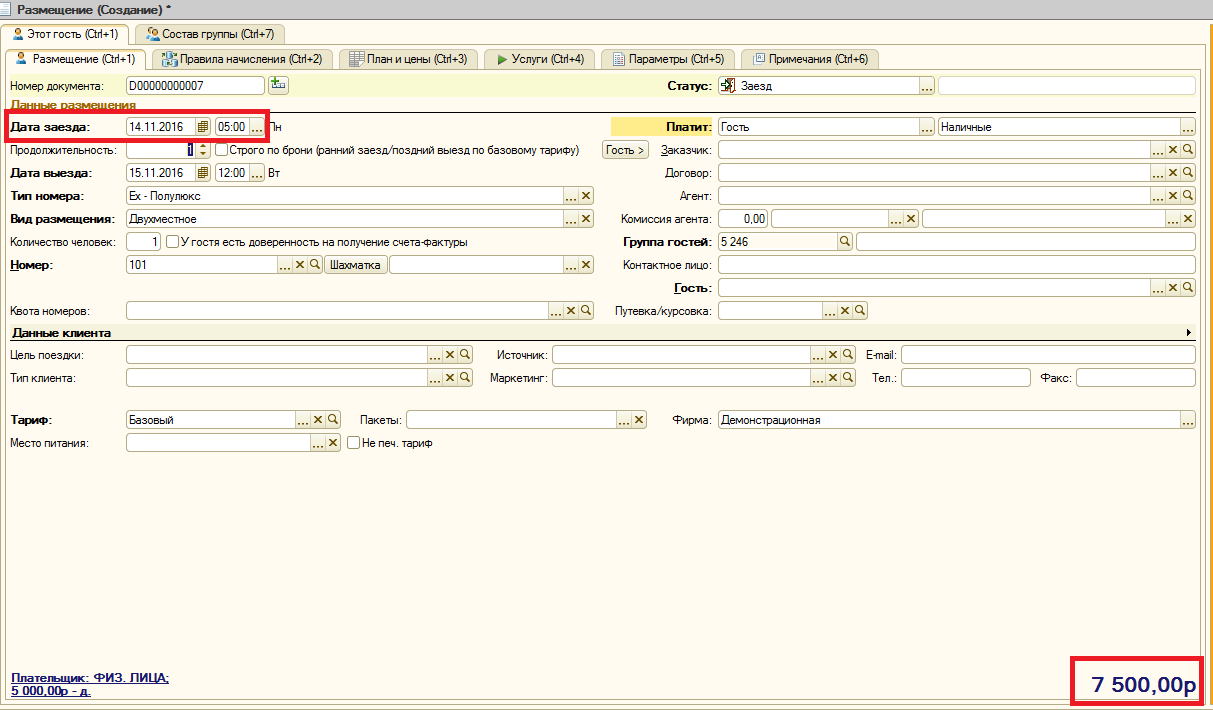Clear the Цель поездки field
This screenshot has height=710, width=1213.
click(450, 355)
